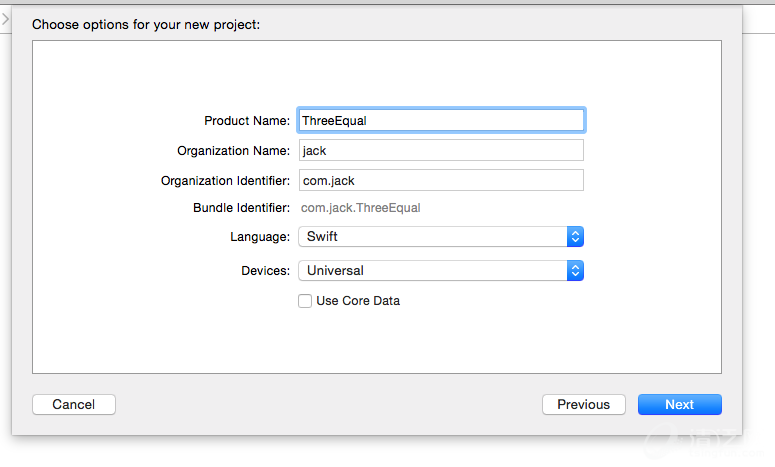Click the blue arrows on Language menu
The width and height of the screenshot is (775, 467).
[575, 237]
